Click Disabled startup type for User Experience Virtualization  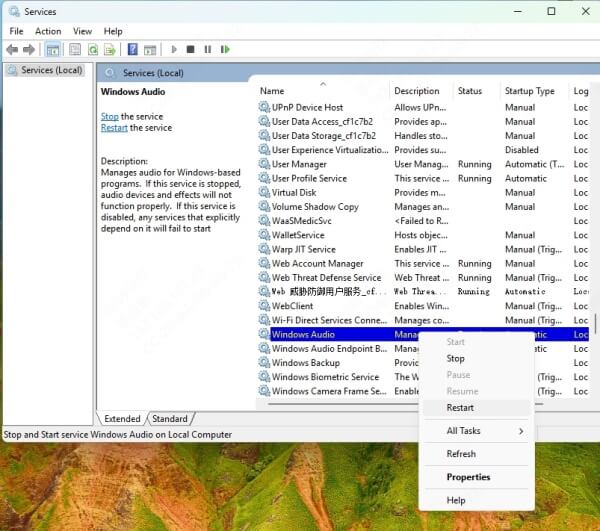pos(522,150)
